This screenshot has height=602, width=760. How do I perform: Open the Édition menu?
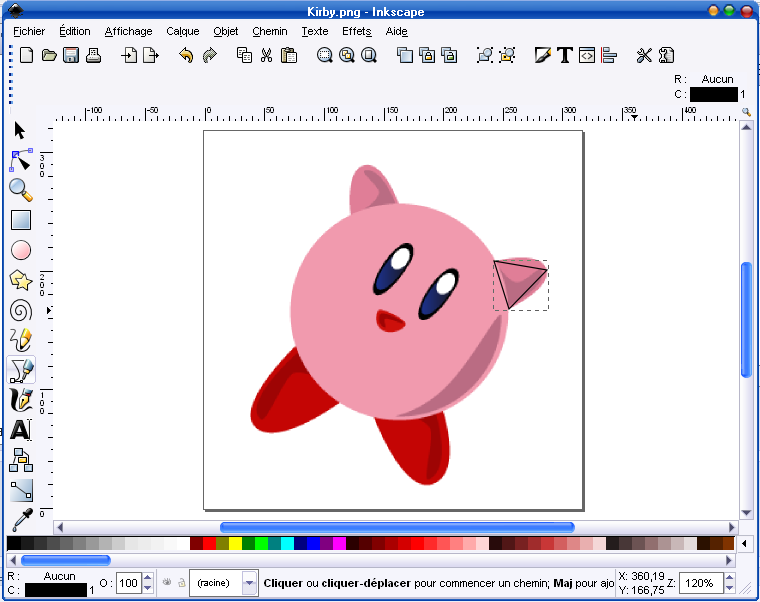point(75,31)
